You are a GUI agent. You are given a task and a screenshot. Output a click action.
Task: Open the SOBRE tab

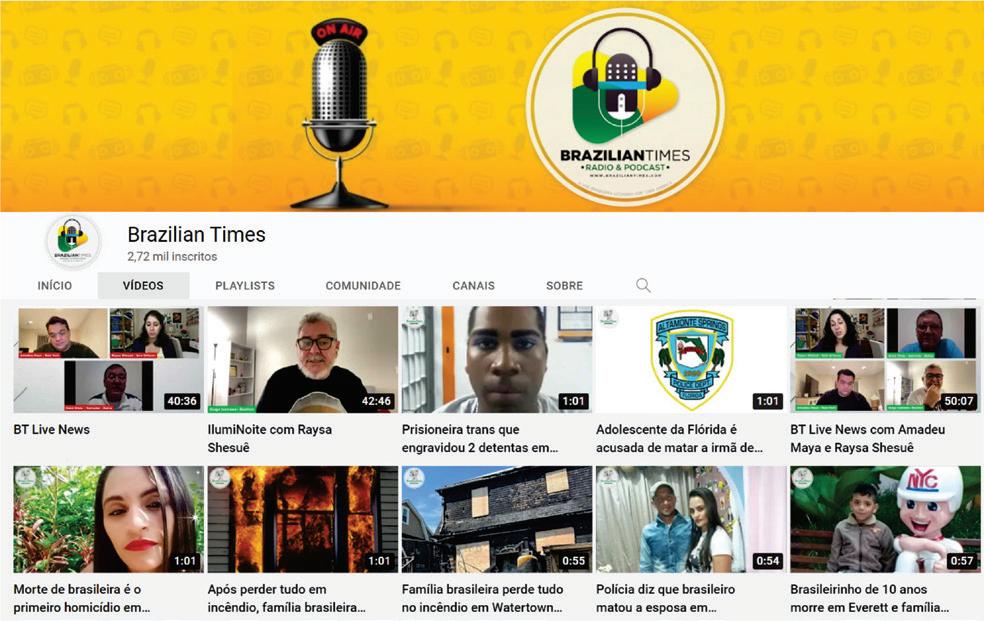pyautogui.click(x=564, y=285)
